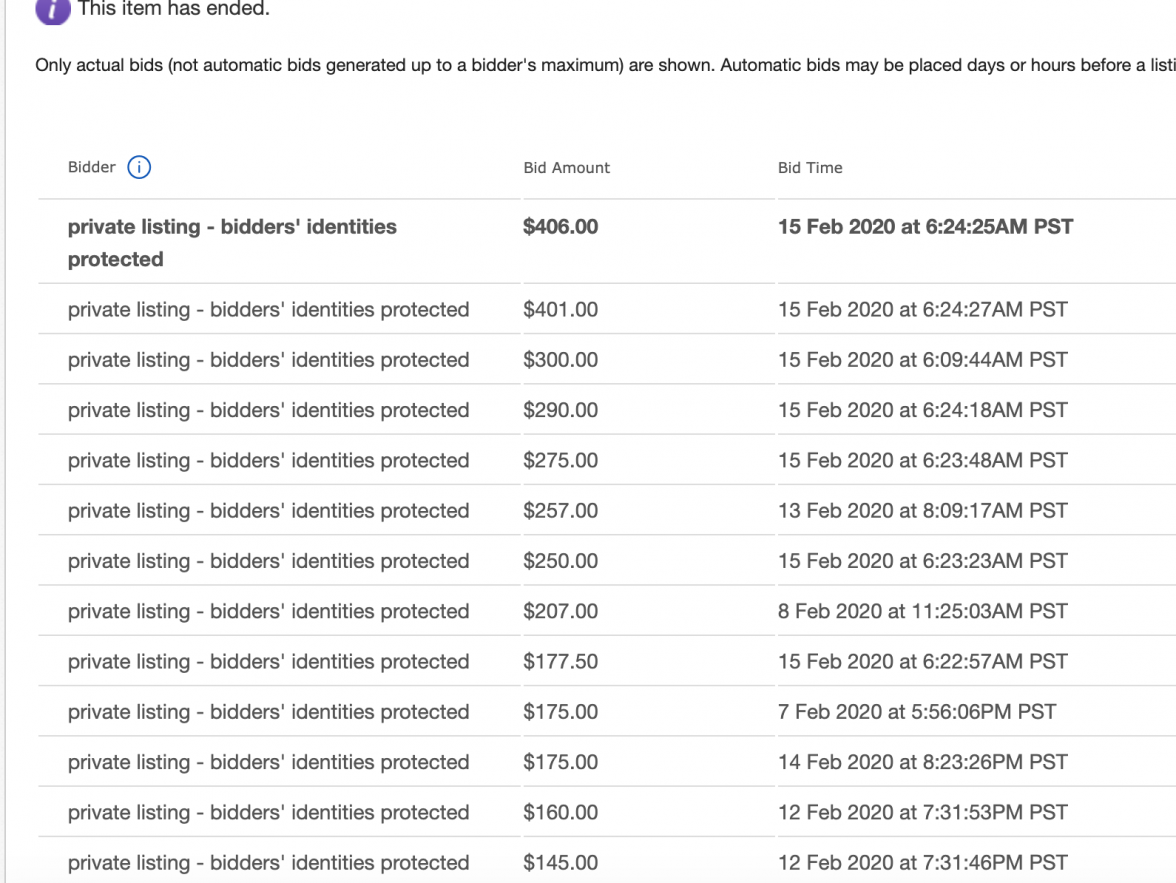Sort by the Bid Time column header

[810, 167]
